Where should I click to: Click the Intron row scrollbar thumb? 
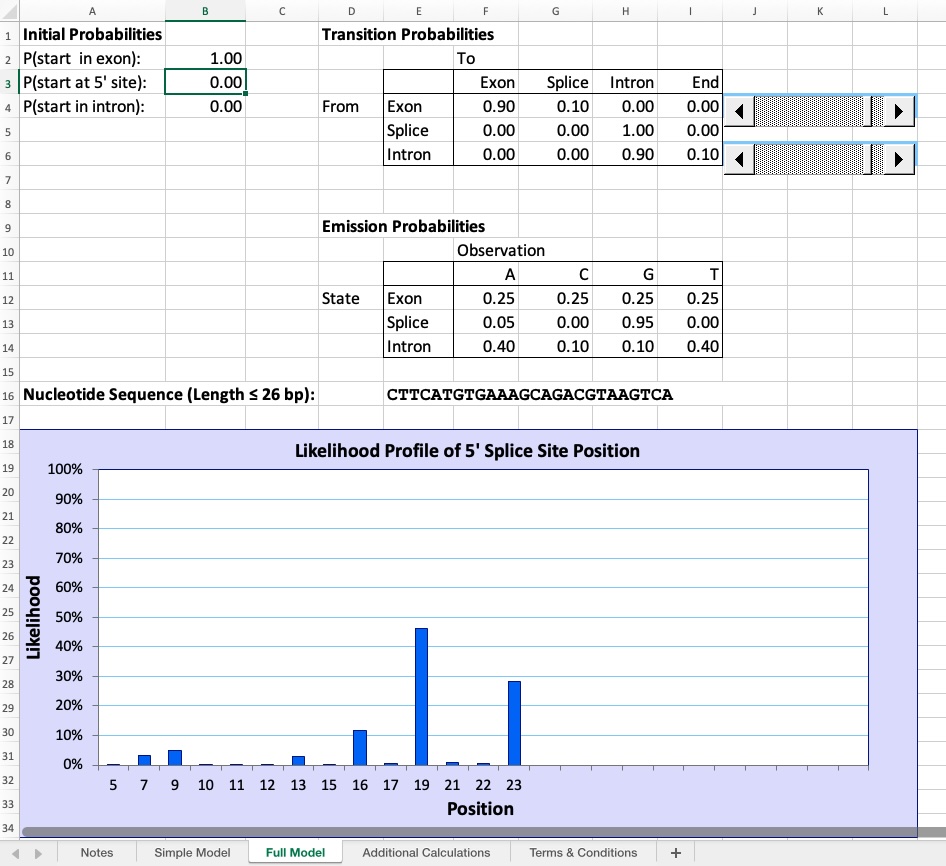coord(868,159)
